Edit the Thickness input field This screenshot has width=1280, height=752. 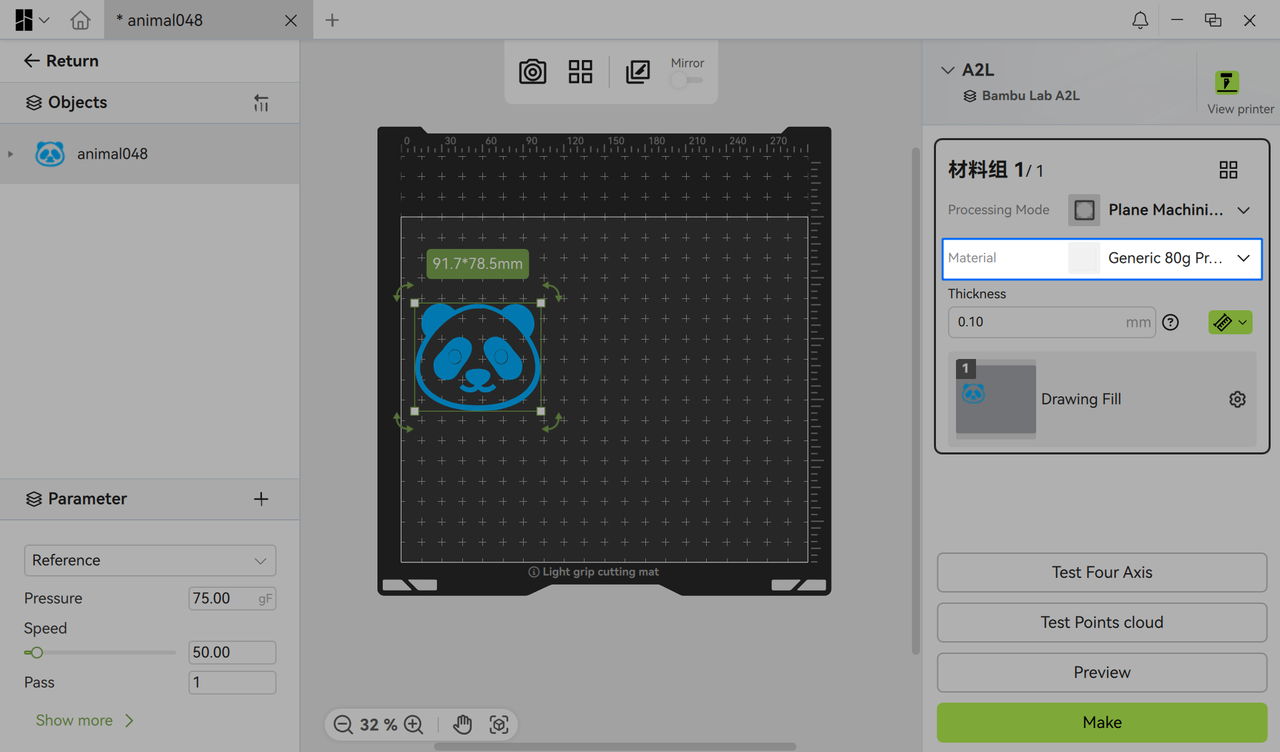pos(1052,322)
